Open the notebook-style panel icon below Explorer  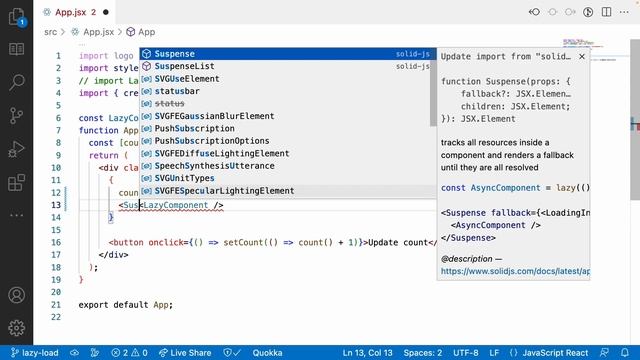pyautogui.click(x=16, y=49)
